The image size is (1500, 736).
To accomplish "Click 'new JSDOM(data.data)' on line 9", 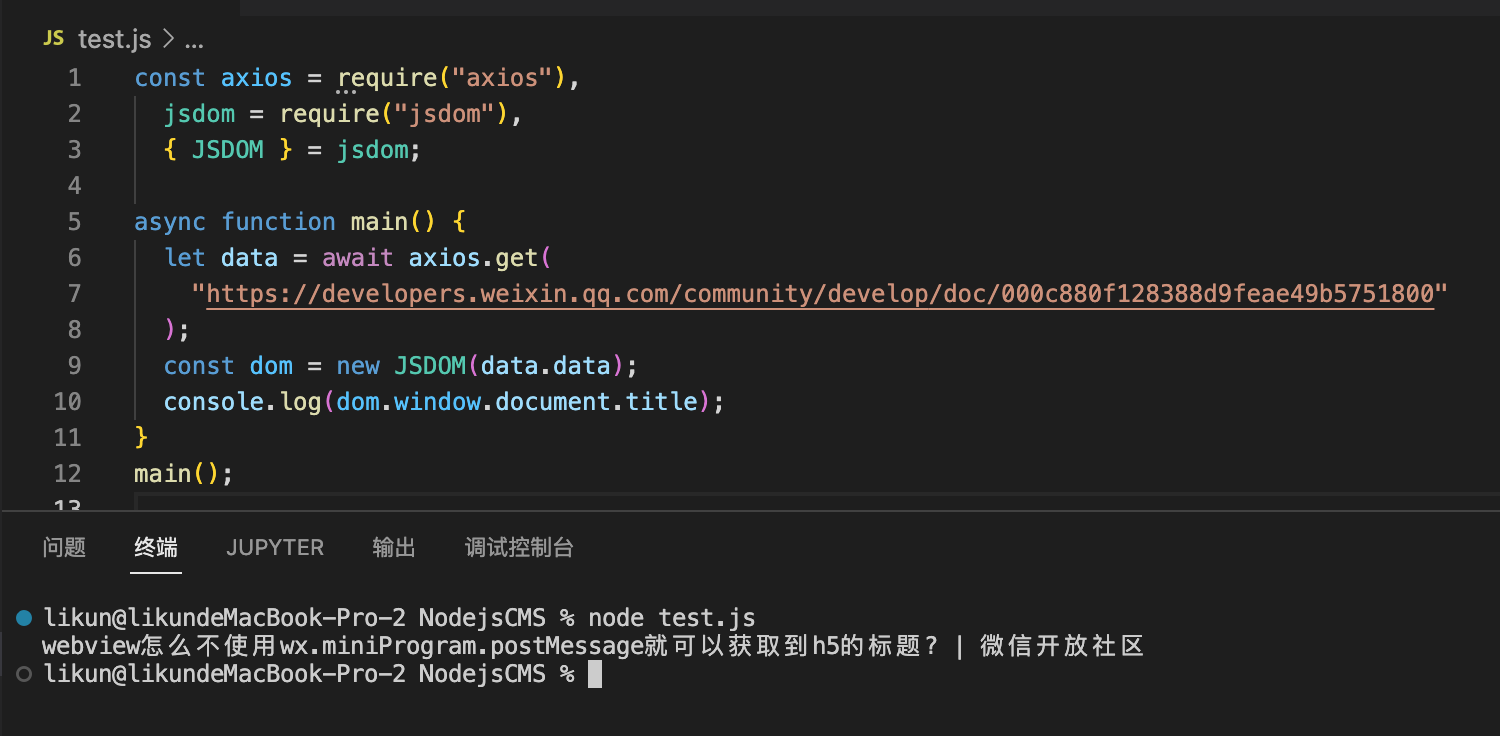I will 480,366.
